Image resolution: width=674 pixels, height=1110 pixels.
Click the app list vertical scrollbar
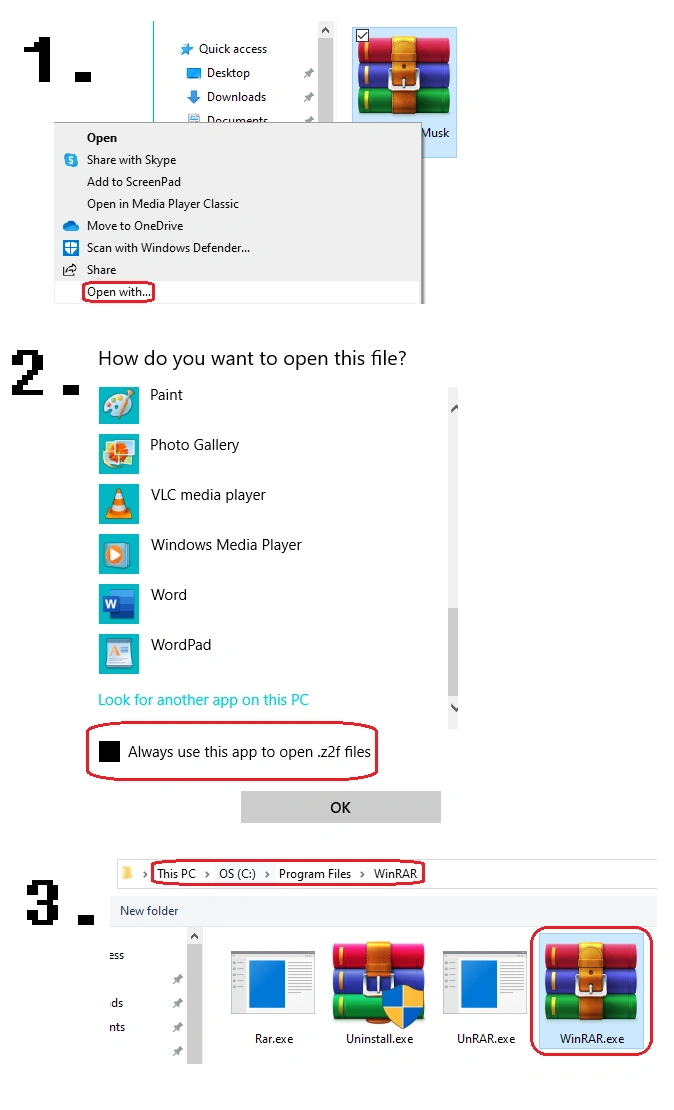[x=453, y=558]
